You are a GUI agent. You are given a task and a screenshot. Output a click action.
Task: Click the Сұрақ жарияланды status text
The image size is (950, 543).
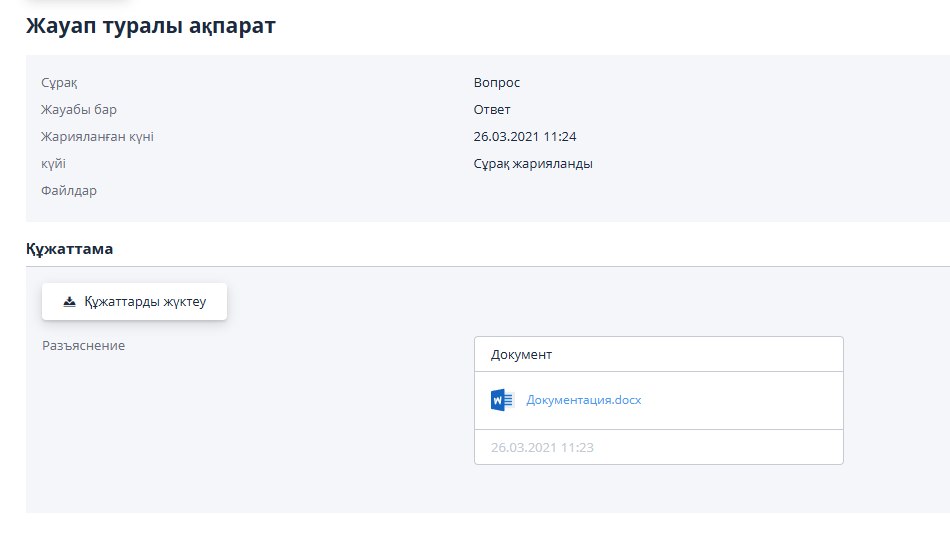click(x=533, y=164)
